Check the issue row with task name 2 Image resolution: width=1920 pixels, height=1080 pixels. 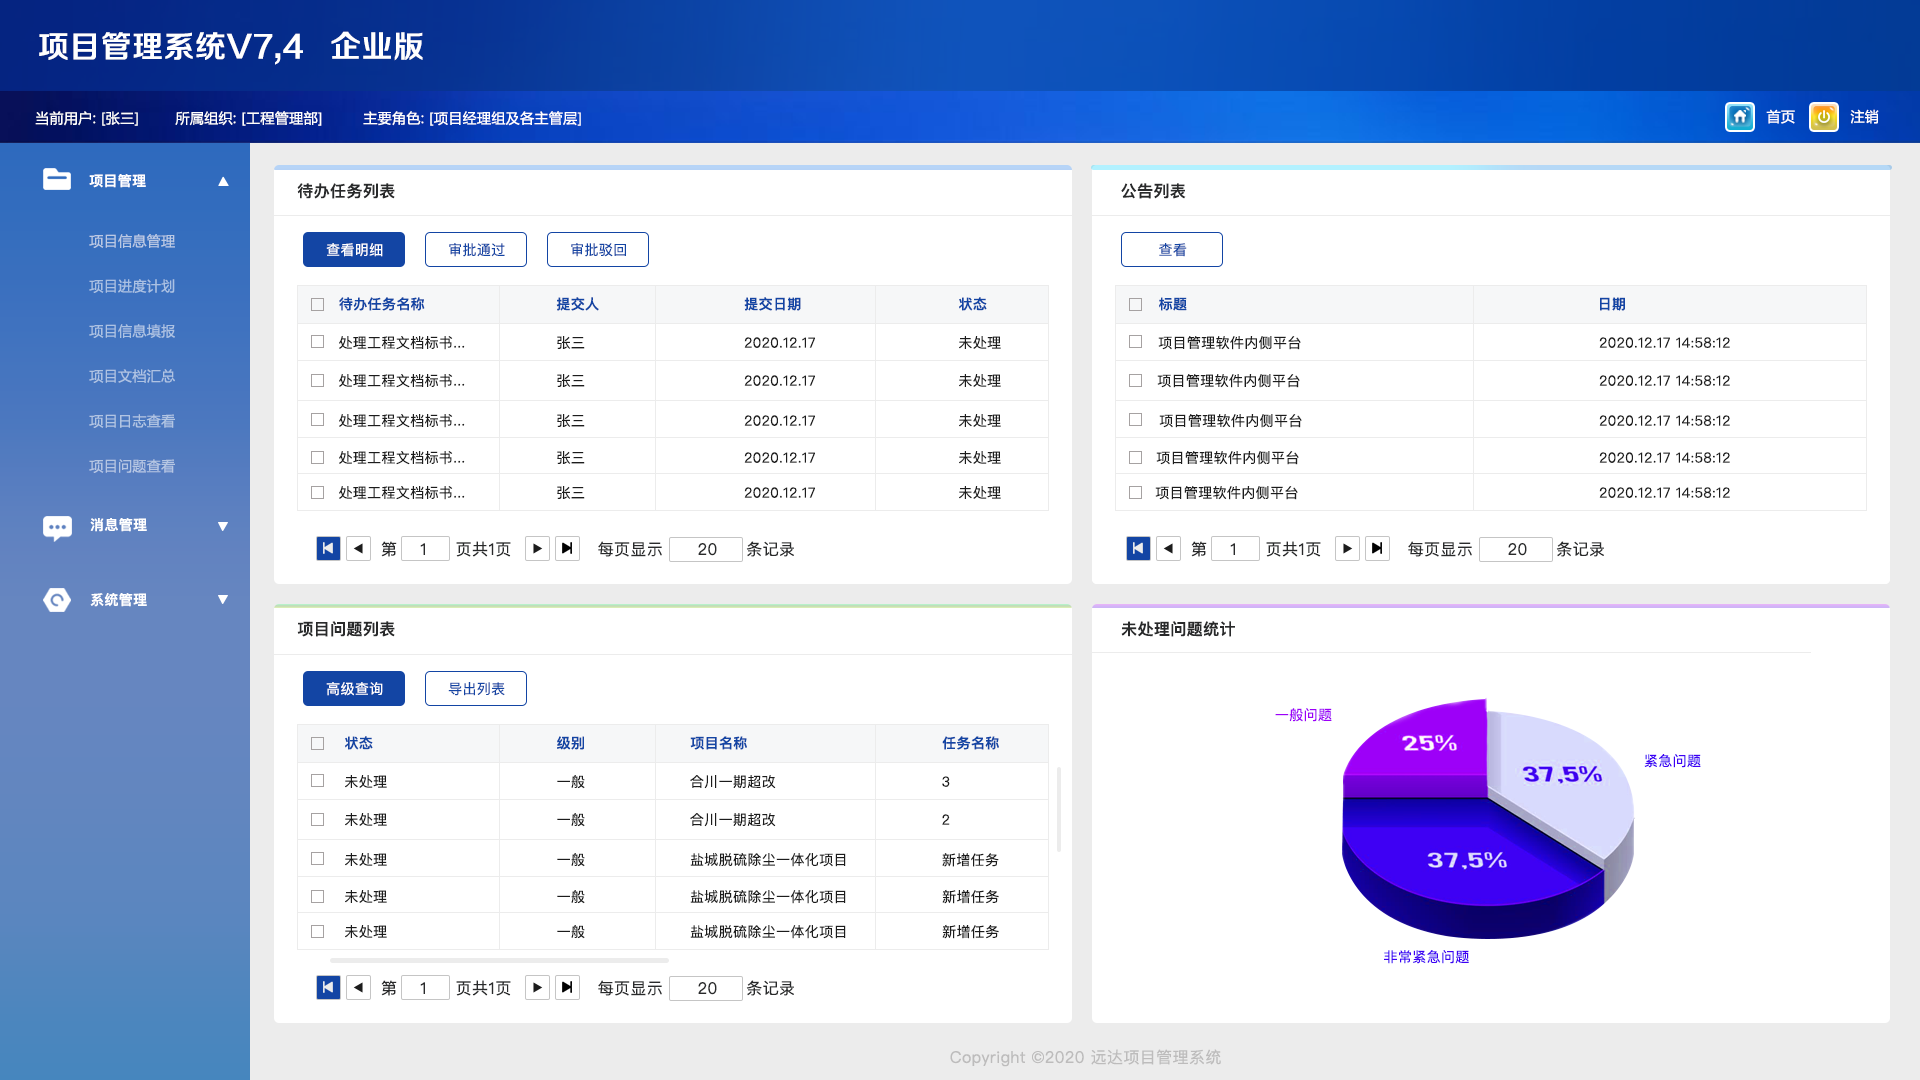[x=317, y=820]
